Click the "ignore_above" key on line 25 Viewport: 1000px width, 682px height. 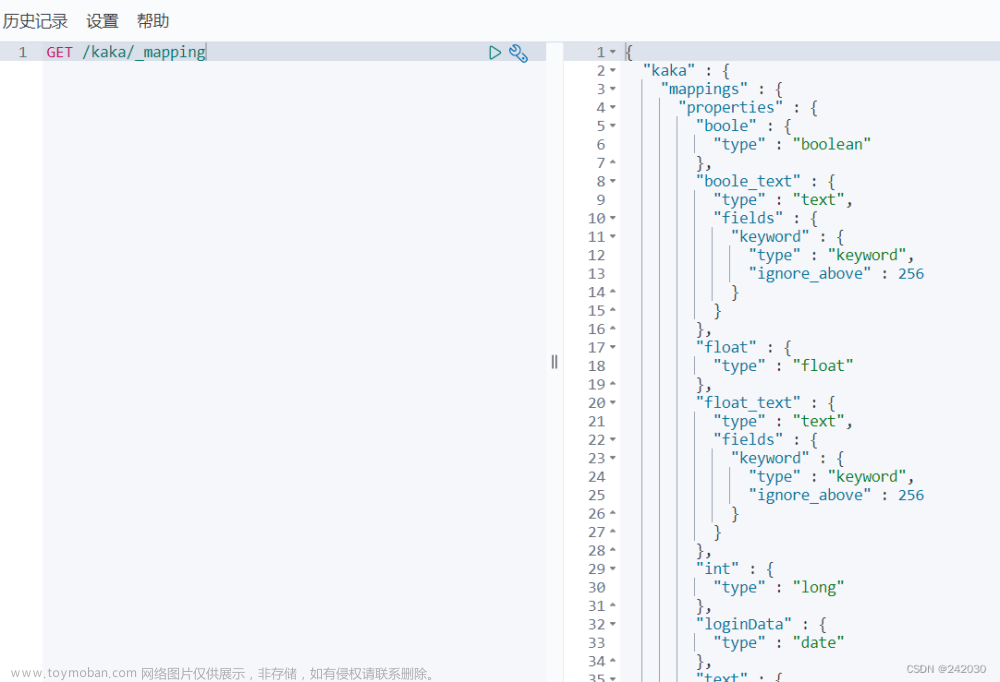(810, 495)
